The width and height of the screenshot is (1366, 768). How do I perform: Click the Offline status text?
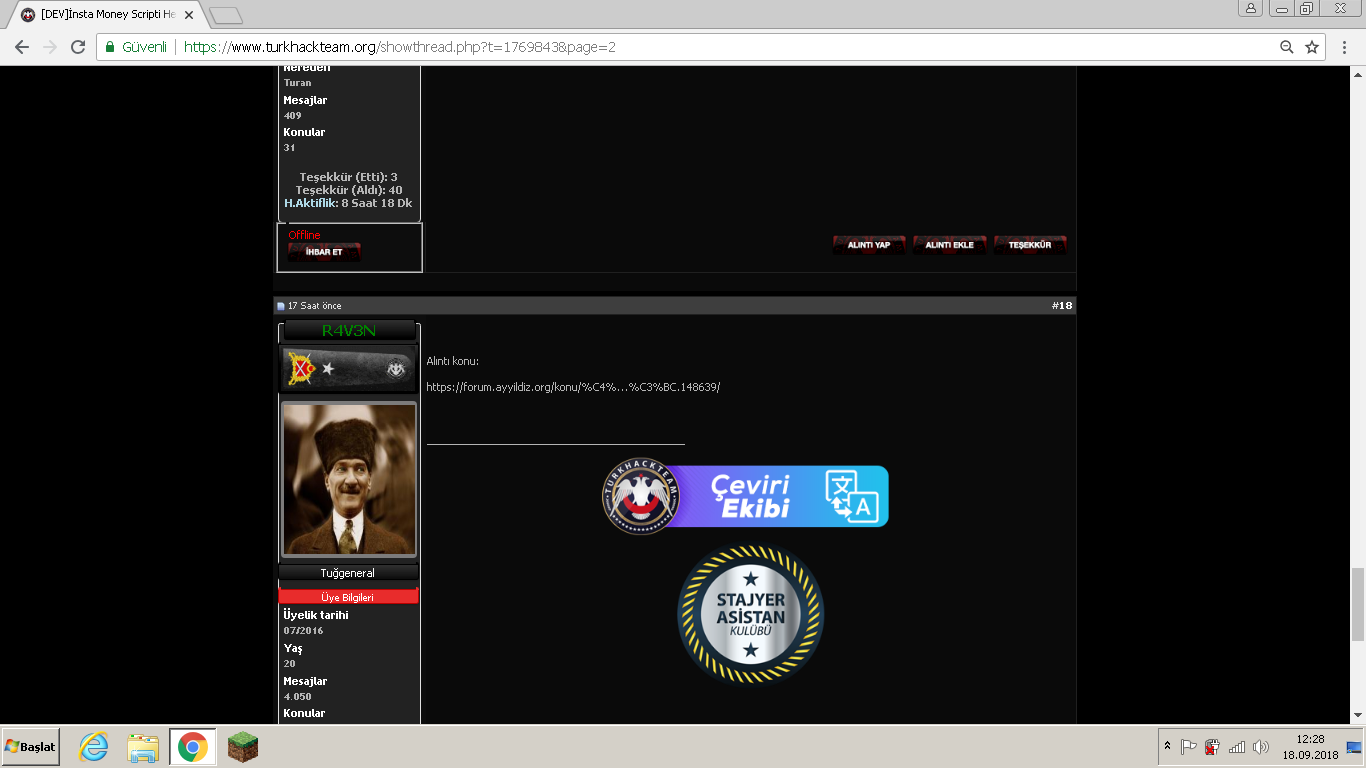tap(304, 235)
